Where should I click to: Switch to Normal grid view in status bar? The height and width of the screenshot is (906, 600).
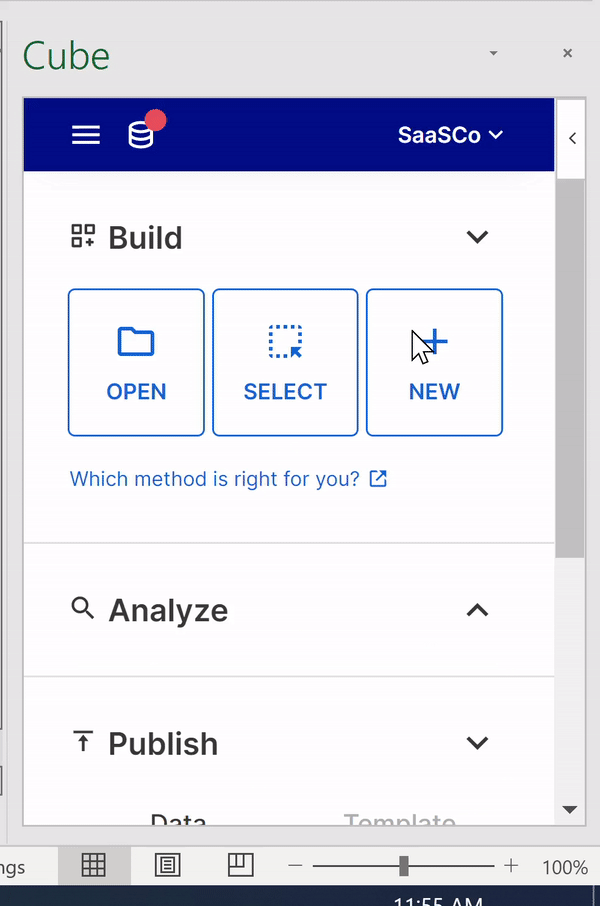point(94,865)
